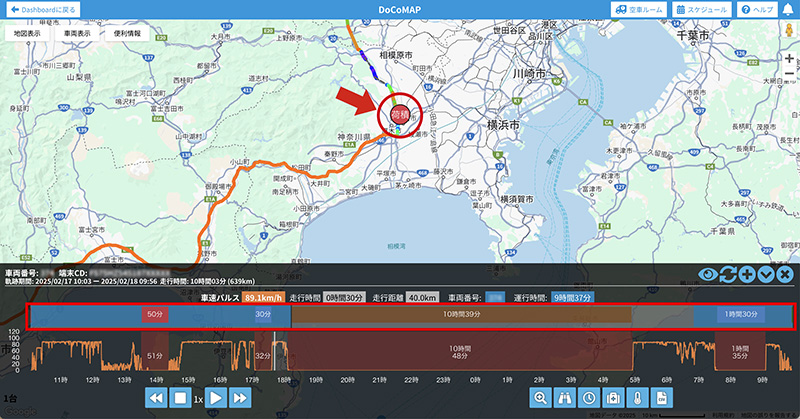Open the 便利情報 menu

click(127, 33)
